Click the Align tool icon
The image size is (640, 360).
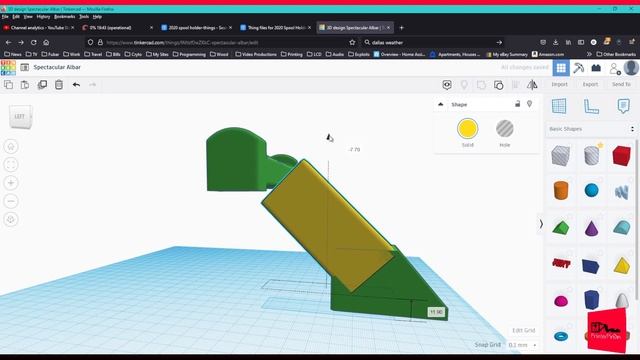pos(515,84)
